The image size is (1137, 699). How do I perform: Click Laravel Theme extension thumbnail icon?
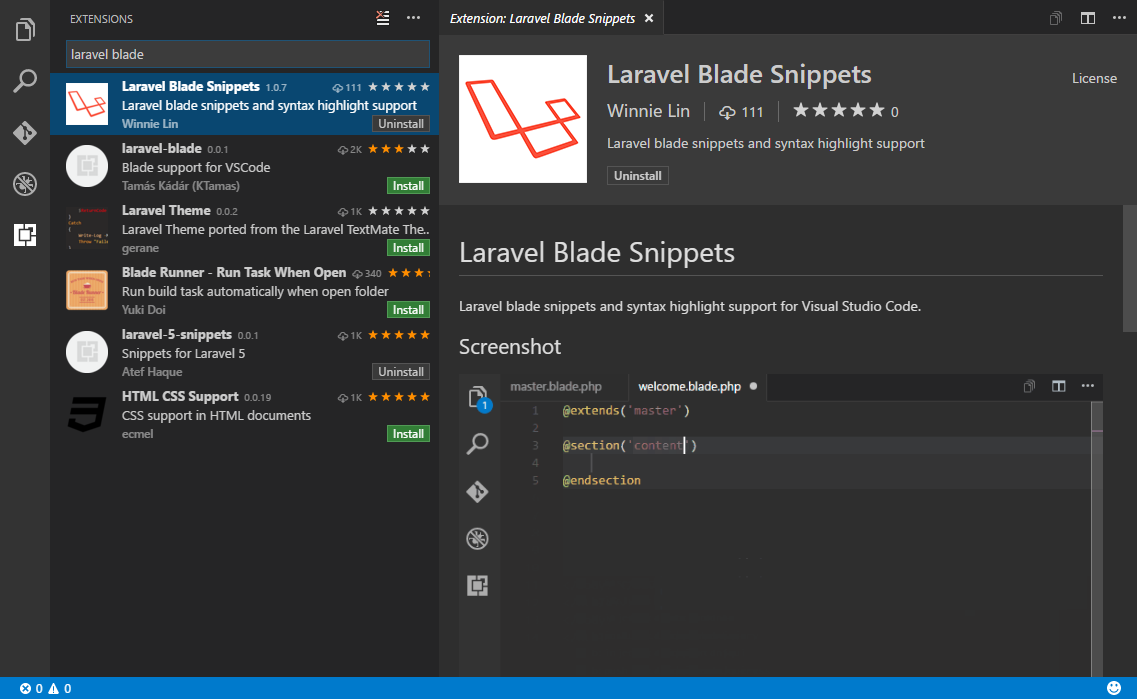click(x=87, y=228)
